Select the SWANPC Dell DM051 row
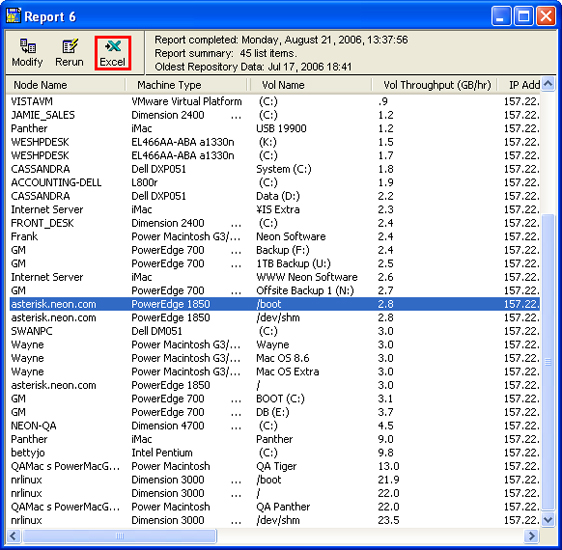The height and width of the screenshot is (550, 562). (x=275, y=331)
